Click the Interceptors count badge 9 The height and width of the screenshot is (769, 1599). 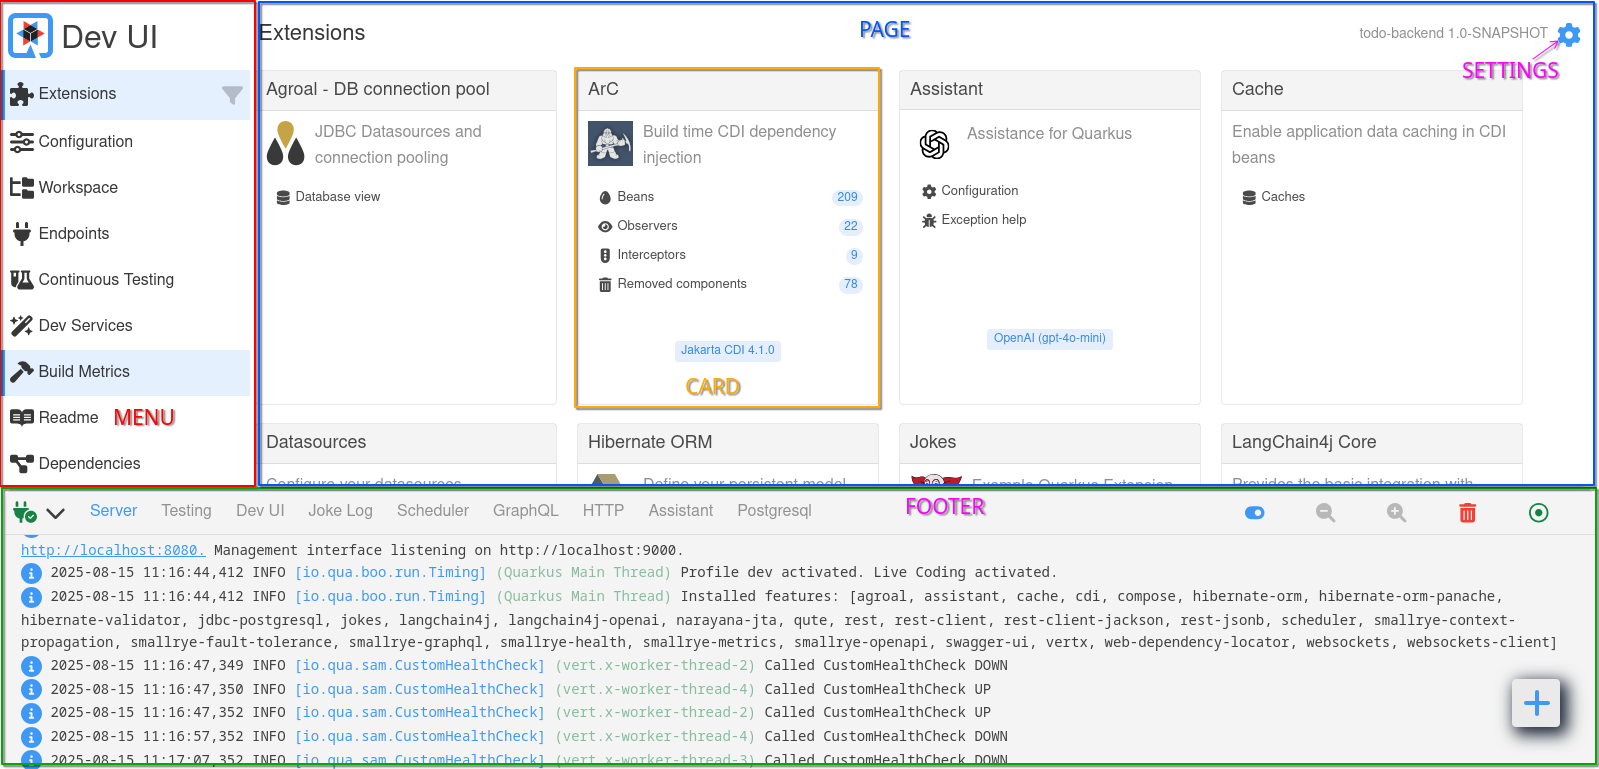854,255
